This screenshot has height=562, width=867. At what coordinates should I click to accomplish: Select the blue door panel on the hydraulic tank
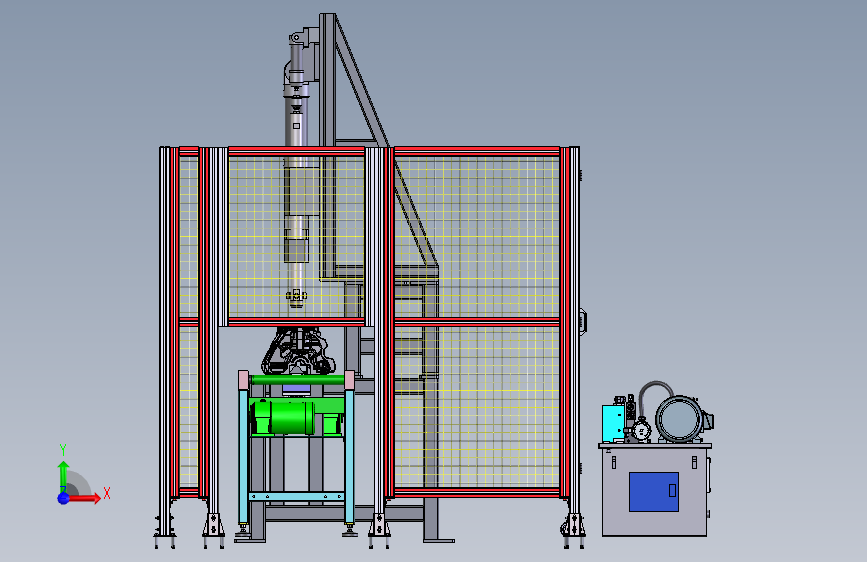click(x=654, y=492)
